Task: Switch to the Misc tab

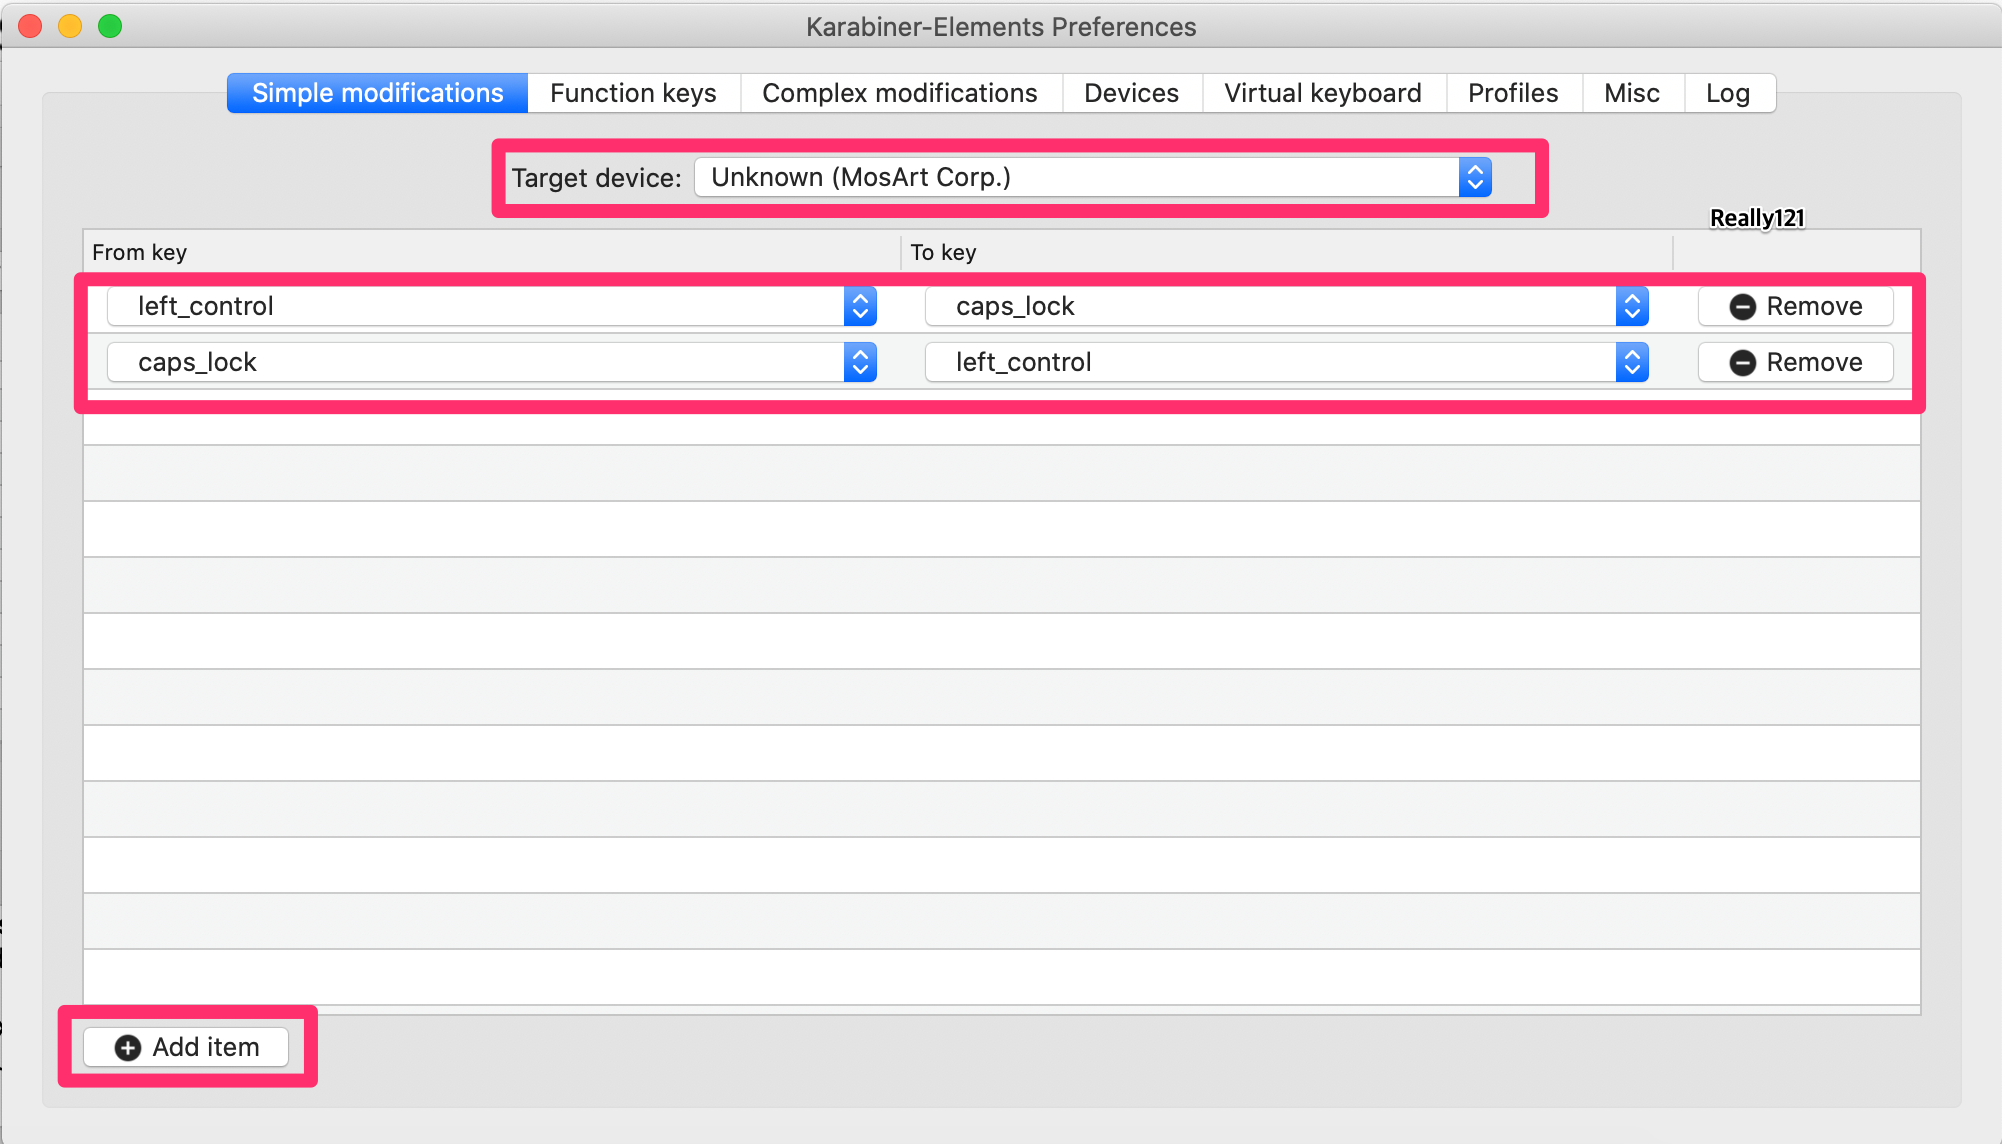Action: (1631, 93)
